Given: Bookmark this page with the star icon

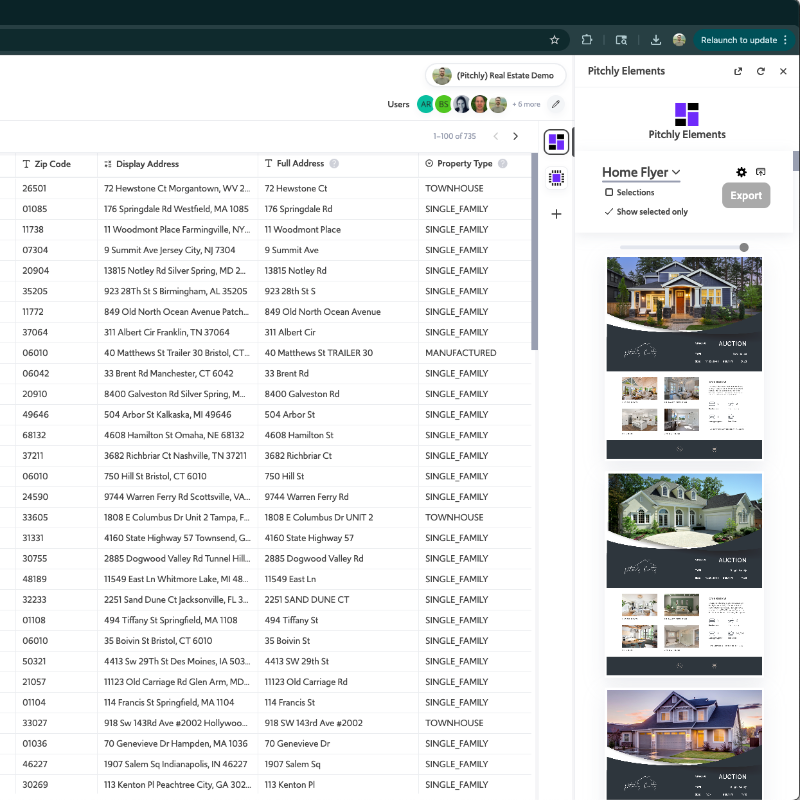Looking at the screenshot, I should click(x=554, y=40).
